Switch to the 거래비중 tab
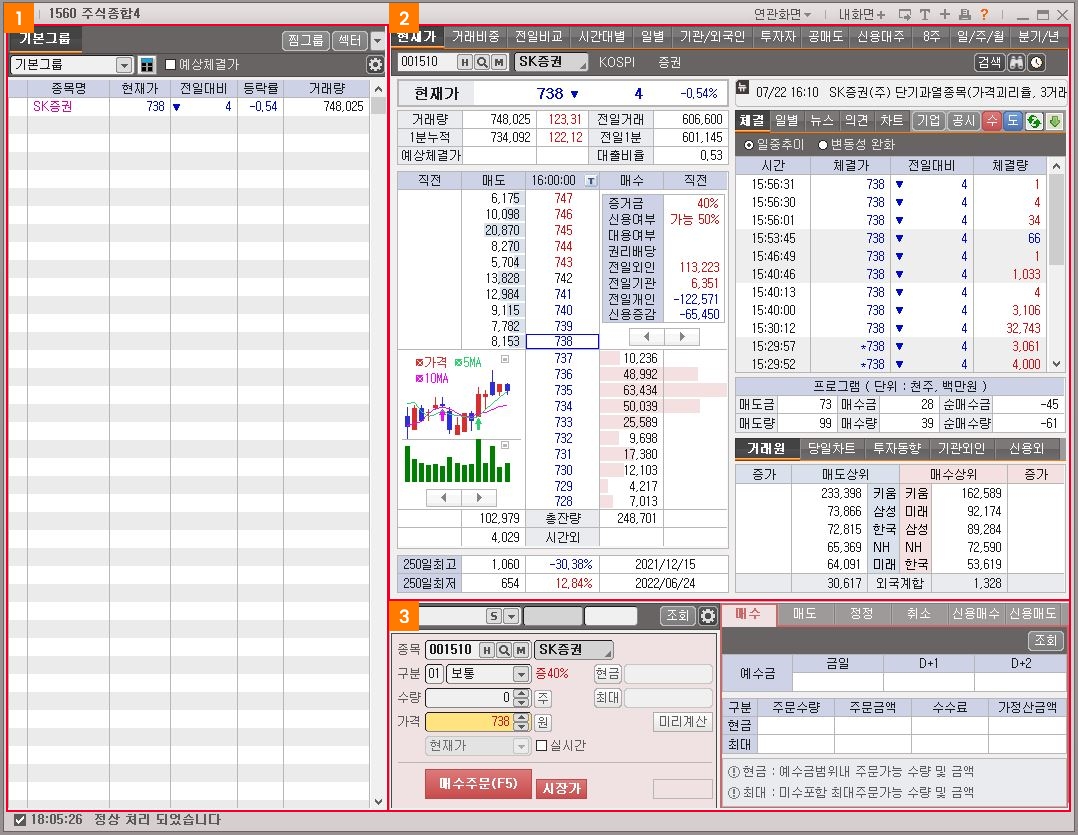 click(x=476, y=37)
